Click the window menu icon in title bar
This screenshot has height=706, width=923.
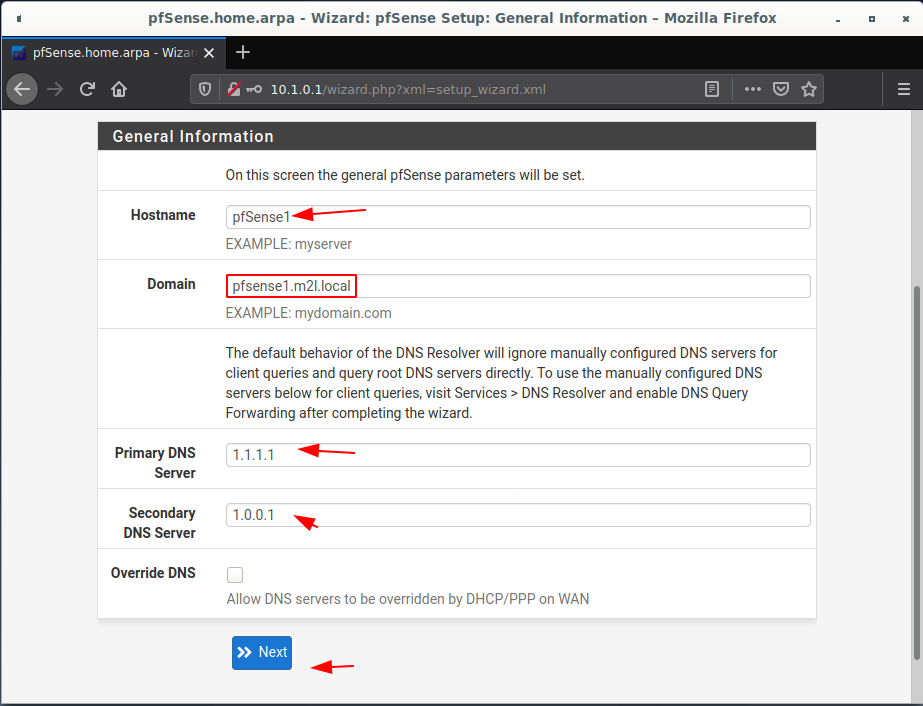pos(19,19)
